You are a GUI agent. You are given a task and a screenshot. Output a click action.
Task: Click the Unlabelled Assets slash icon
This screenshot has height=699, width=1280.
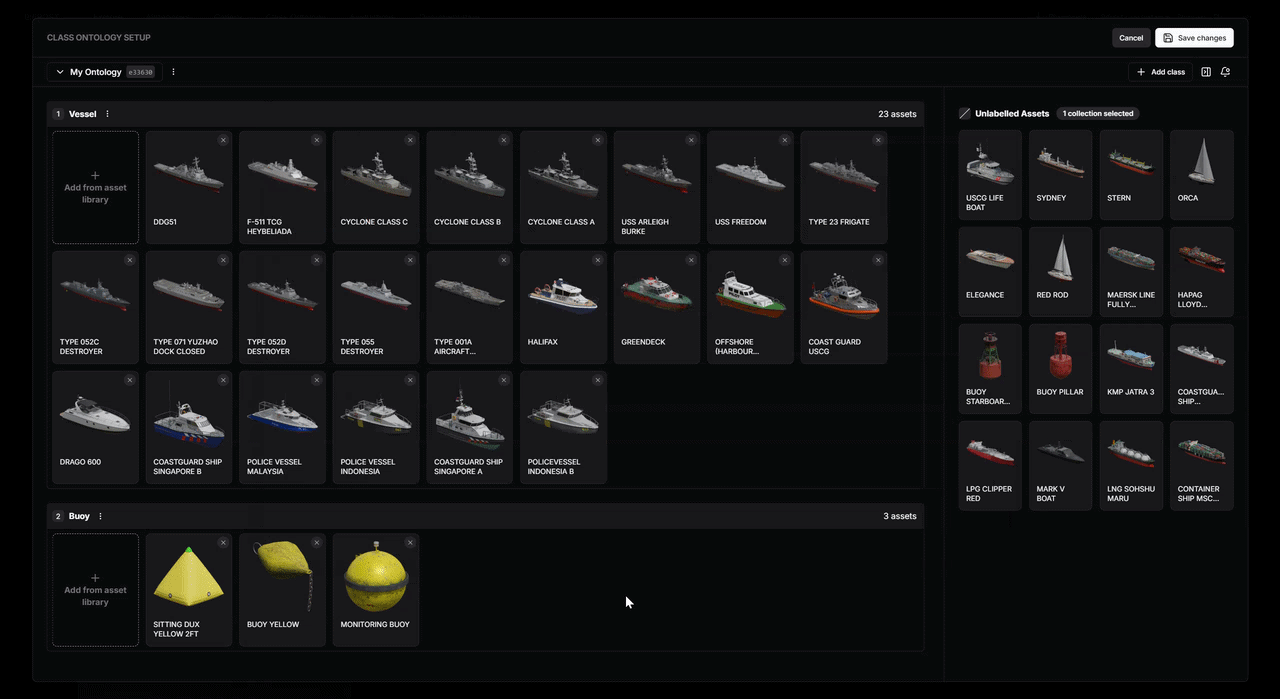click(965, 114)
